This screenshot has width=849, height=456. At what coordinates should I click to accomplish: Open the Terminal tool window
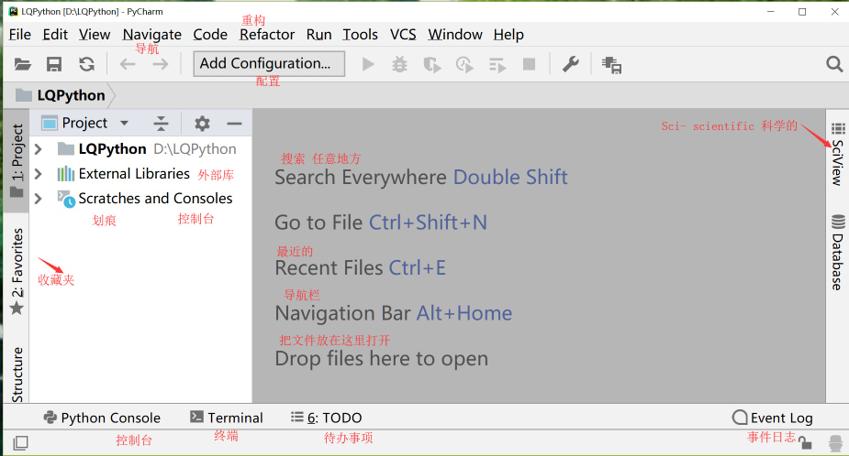(x=226, y=418)
